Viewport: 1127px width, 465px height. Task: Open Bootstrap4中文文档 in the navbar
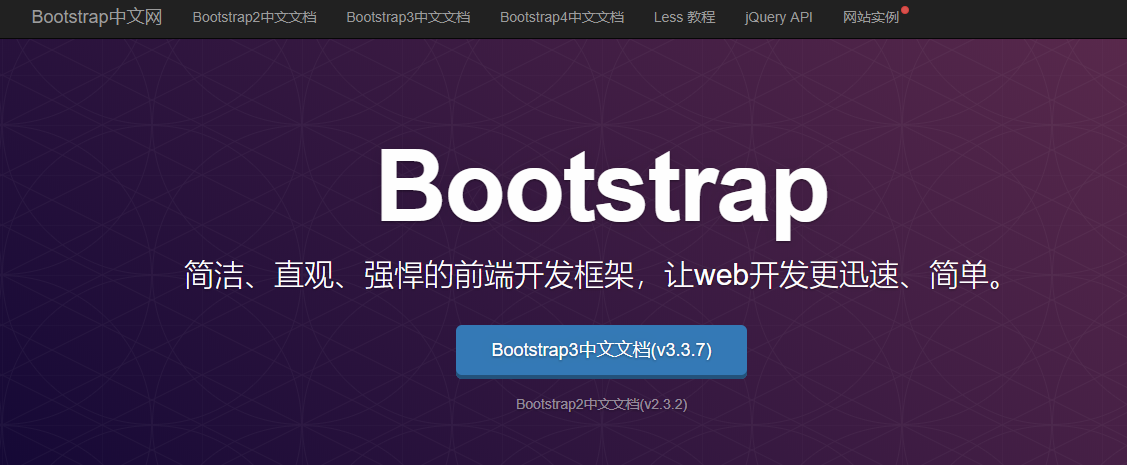[562, 17]
